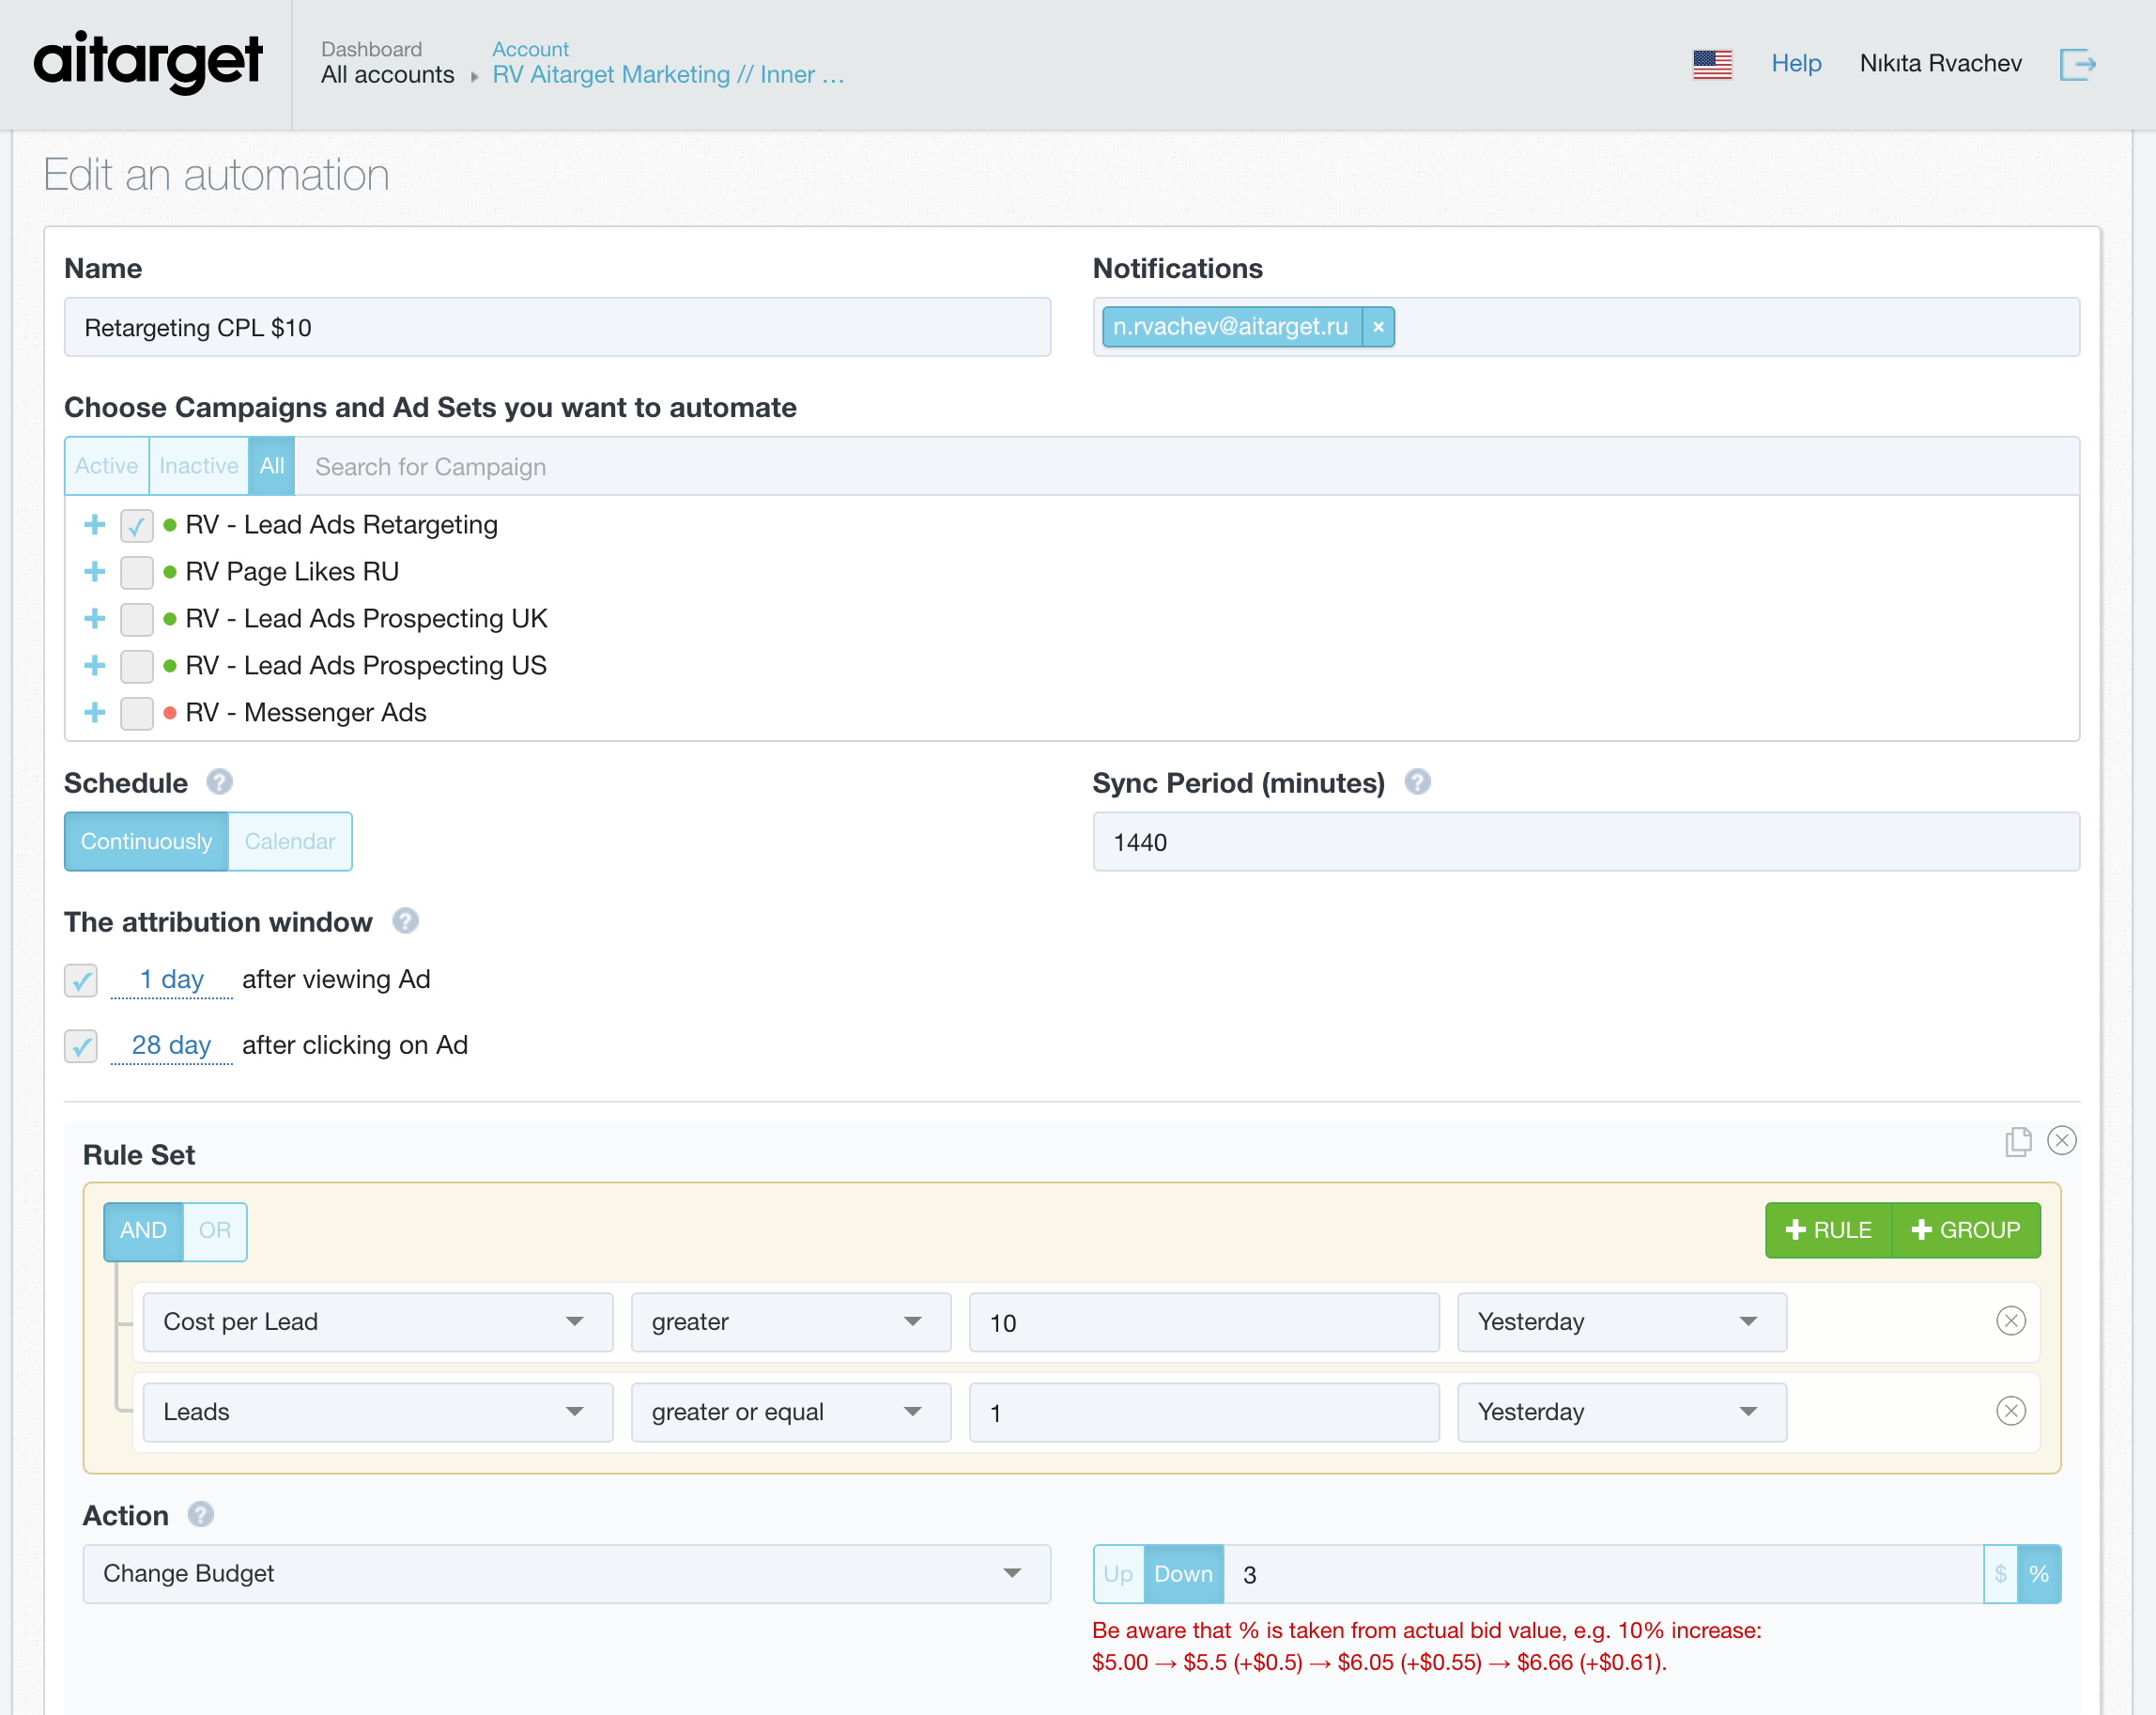Show All campaigns tab
This screenshot has height=1715, width=2156.
[272, 466]
